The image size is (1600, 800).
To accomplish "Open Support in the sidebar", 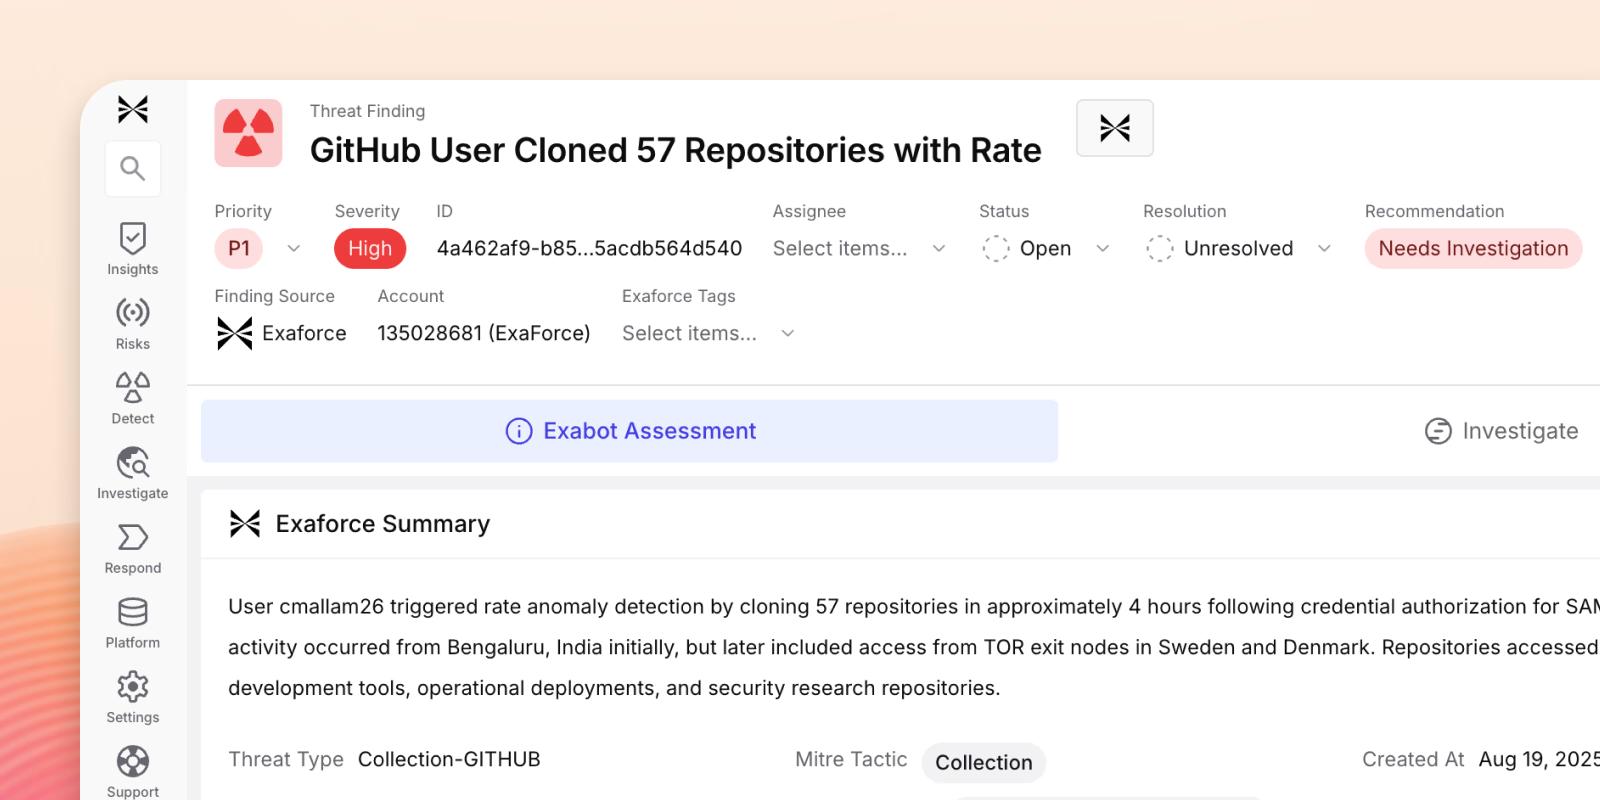I will (133, 772).
